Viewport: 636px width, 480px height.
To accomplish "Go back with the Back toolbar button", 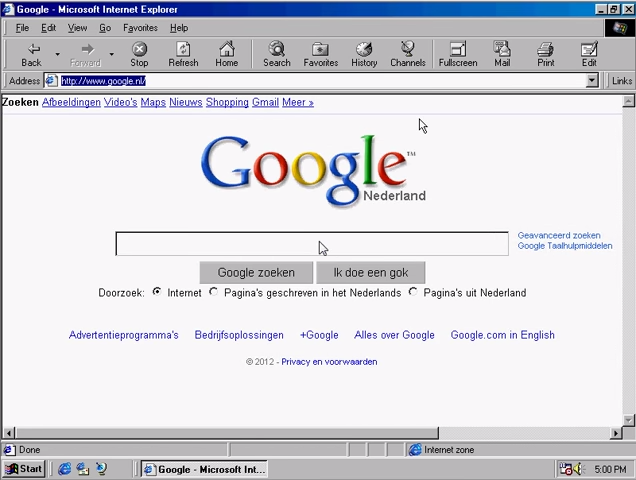I will tap(32, 54).
